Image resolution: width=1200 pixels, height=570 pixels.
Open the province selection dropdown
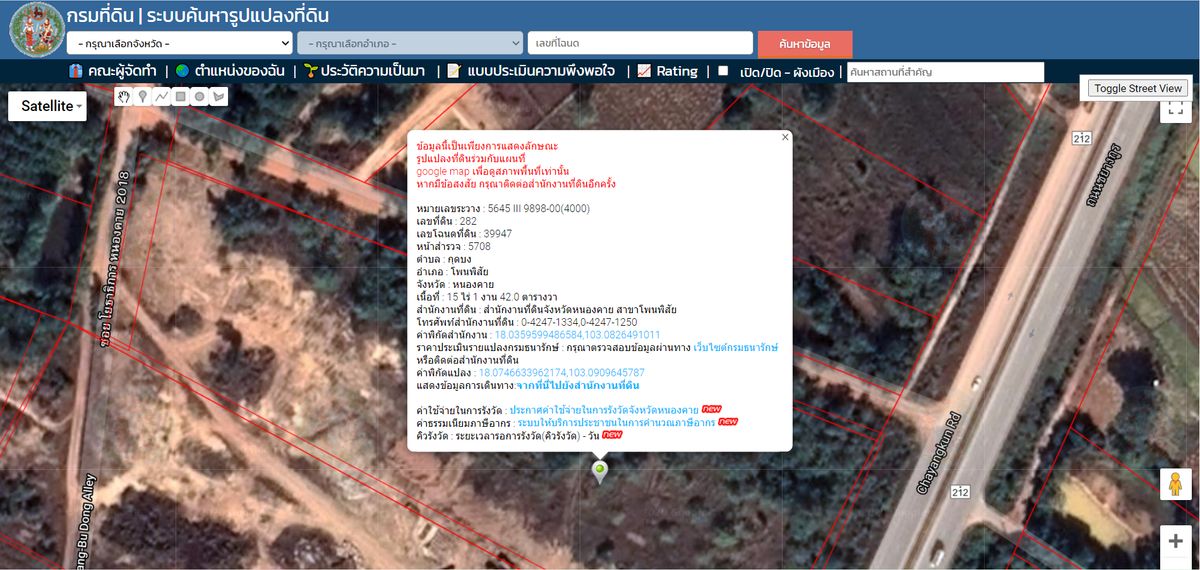[x=179, y=44]
